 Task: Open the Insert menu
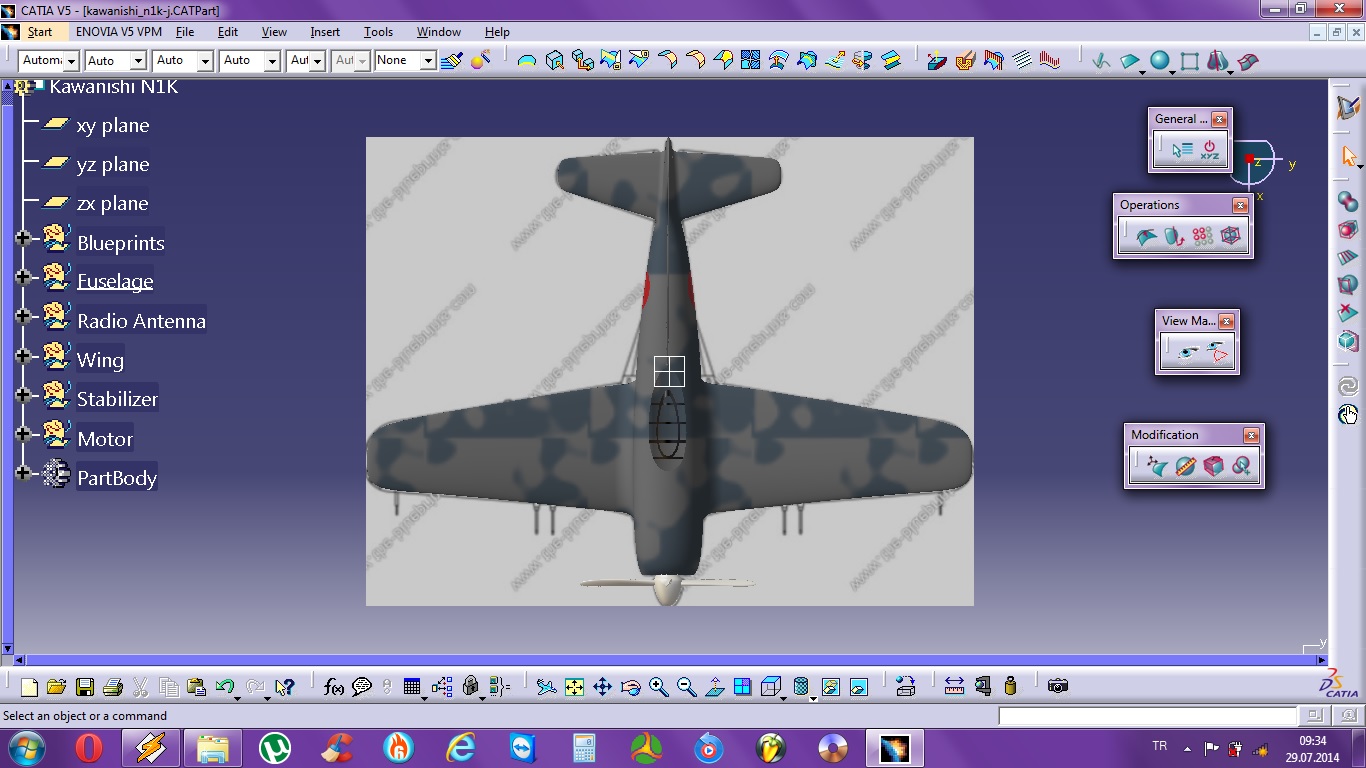[325, 32]
